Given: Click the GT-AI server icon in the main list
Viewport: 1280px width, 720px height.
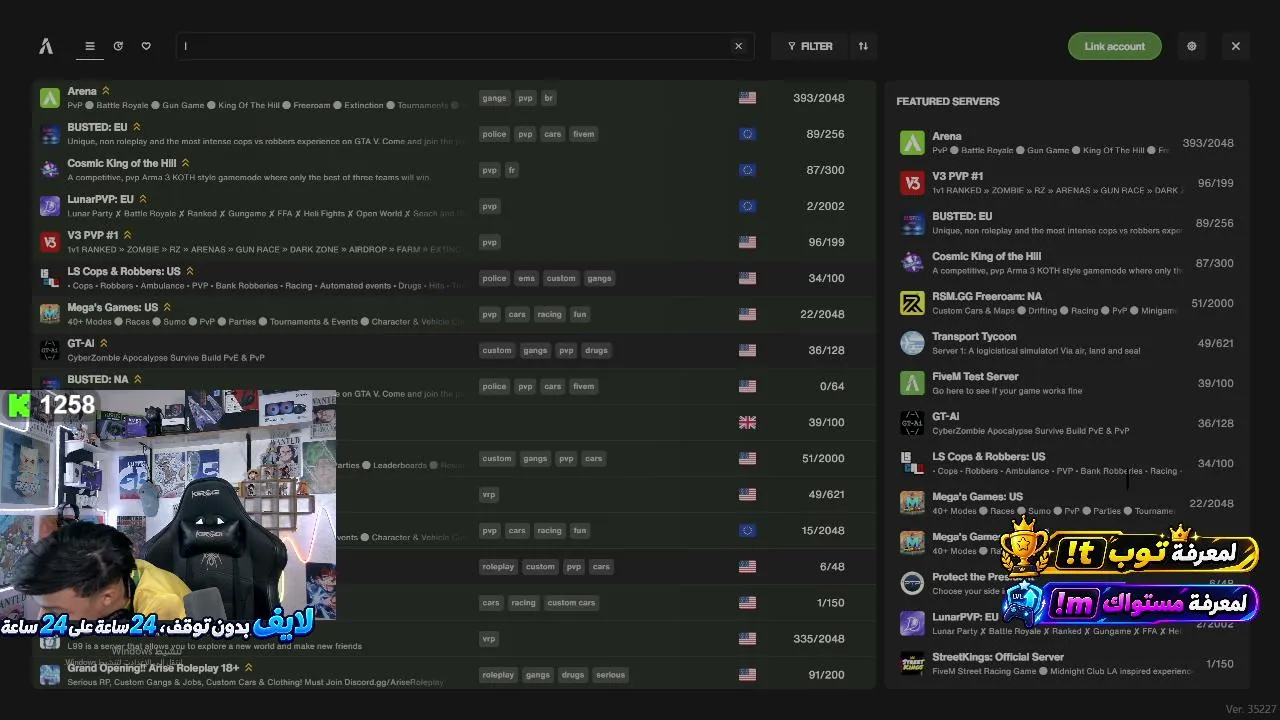Looking at the screenshot, I should click(50, 350).
